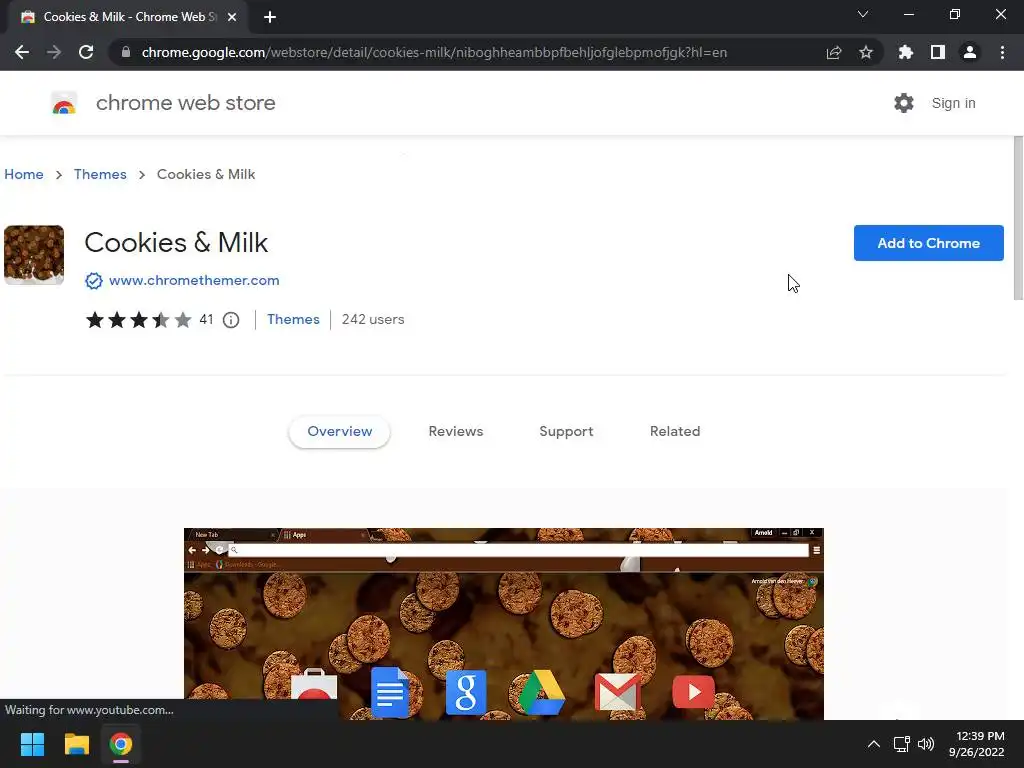1024x768 pixels.
Task: Click the forward navigation arrow
Action: pos(54,52)
